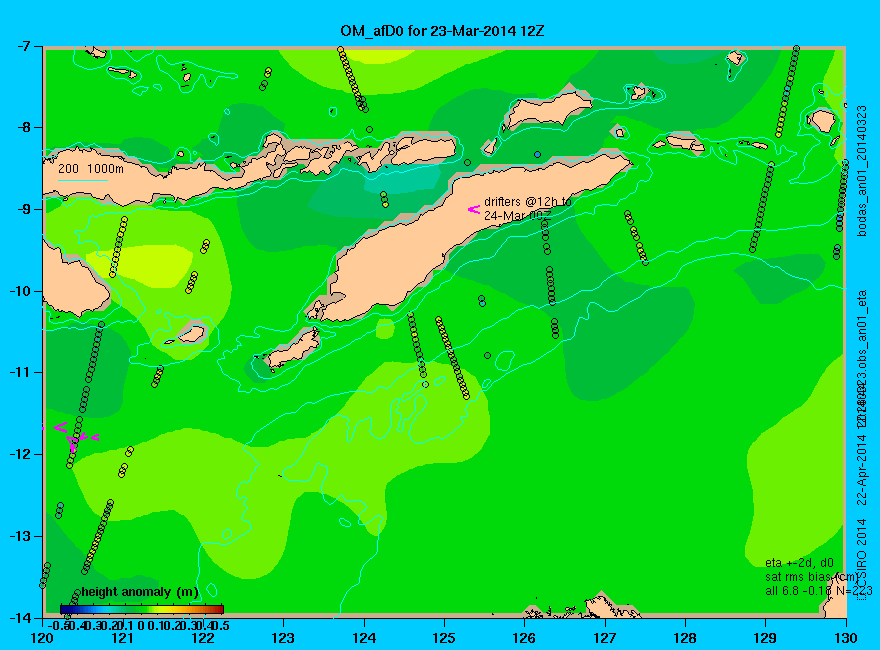Click the plot title 'OM_afD0 for 23-Mar-2014 12Z'
Image resolution: width=880 pixels, height=650 pixels.
(442, 30)
